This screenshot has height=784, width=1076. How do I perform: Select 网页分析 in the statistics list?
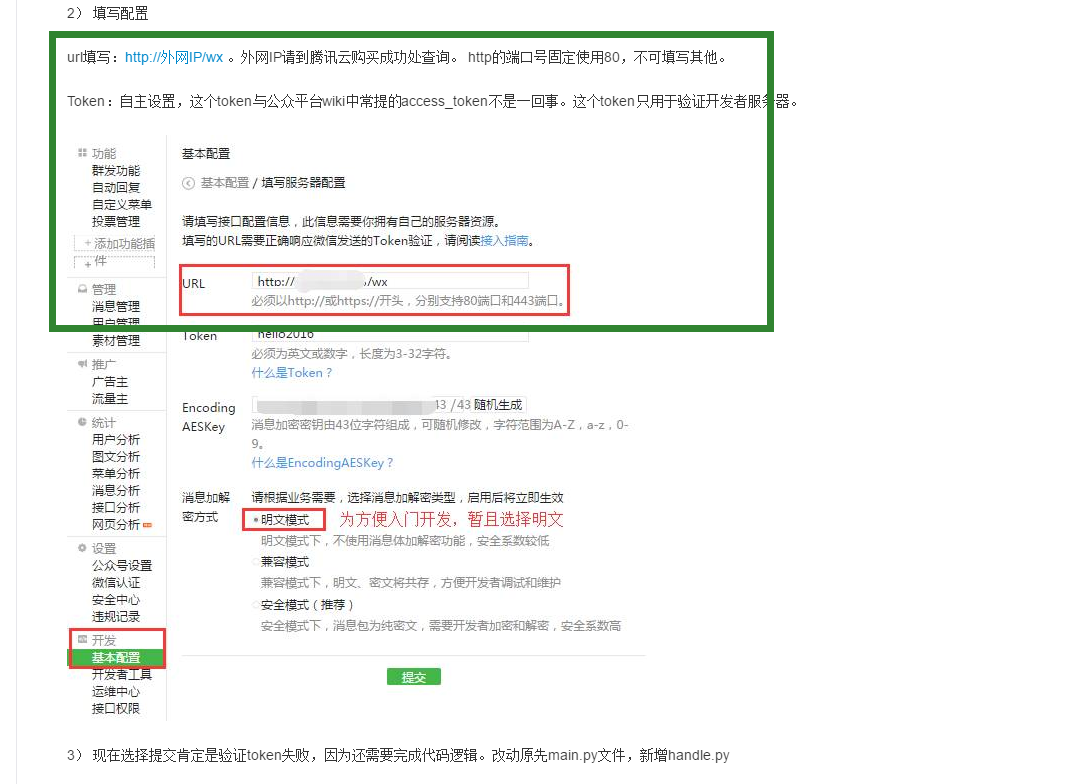tap(117, 525)
